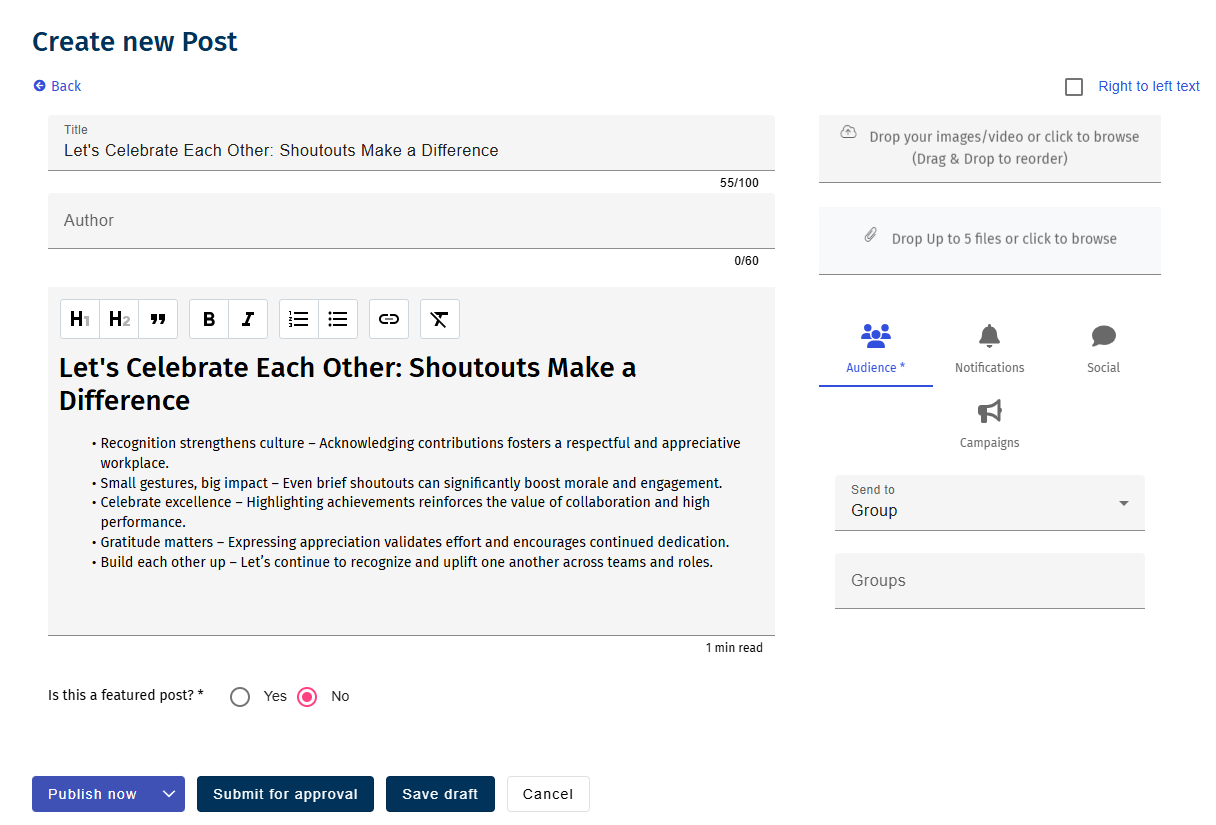Select Yes for featured post

(240, 697)
